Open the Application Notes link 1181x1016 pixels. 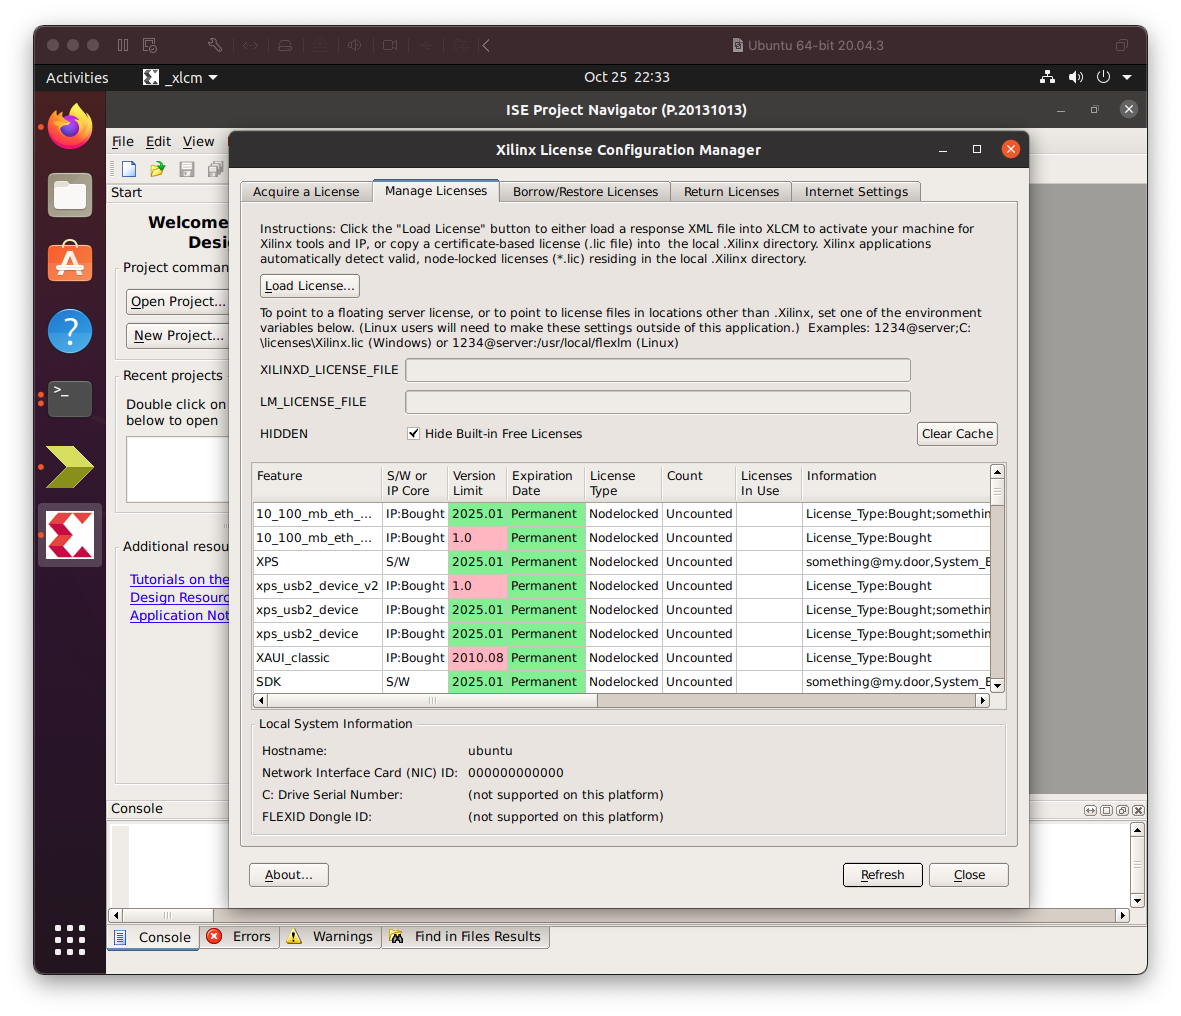179,615
